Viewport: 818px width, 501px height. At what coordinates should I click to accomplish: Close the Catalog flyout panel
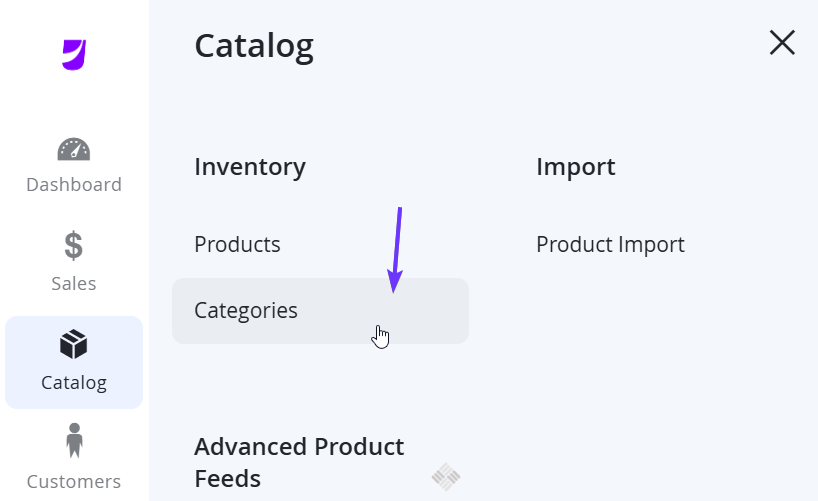pos(782,42)
